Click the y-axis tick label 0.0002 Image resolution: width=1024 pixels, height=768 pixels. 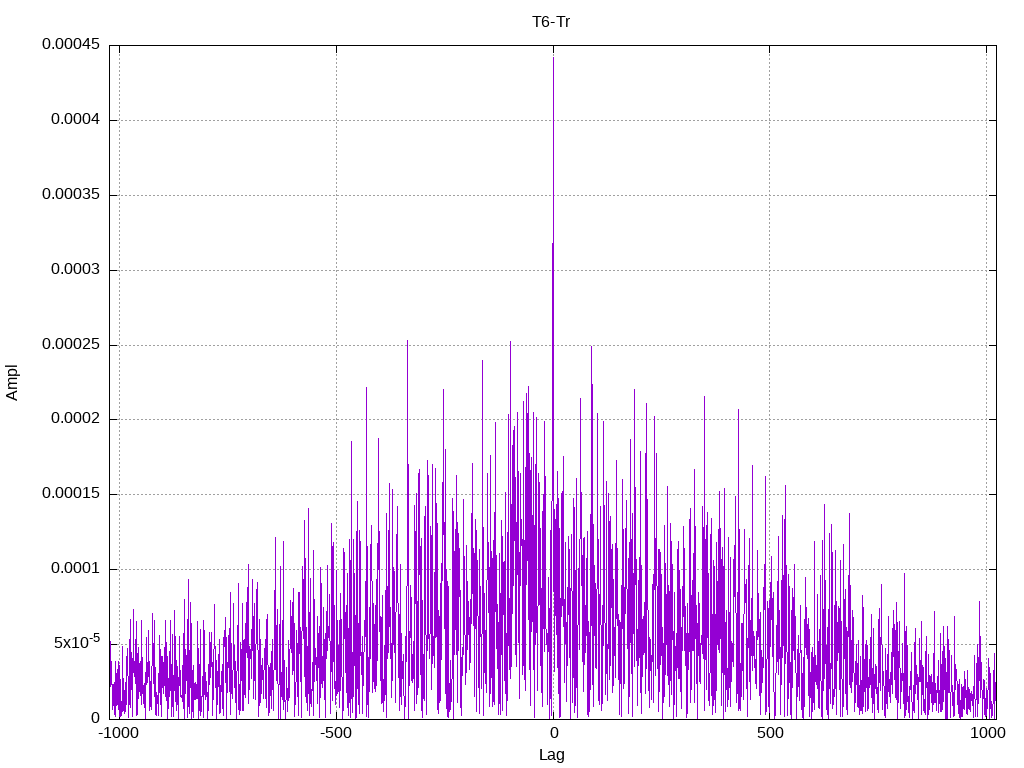coord(76,419)
